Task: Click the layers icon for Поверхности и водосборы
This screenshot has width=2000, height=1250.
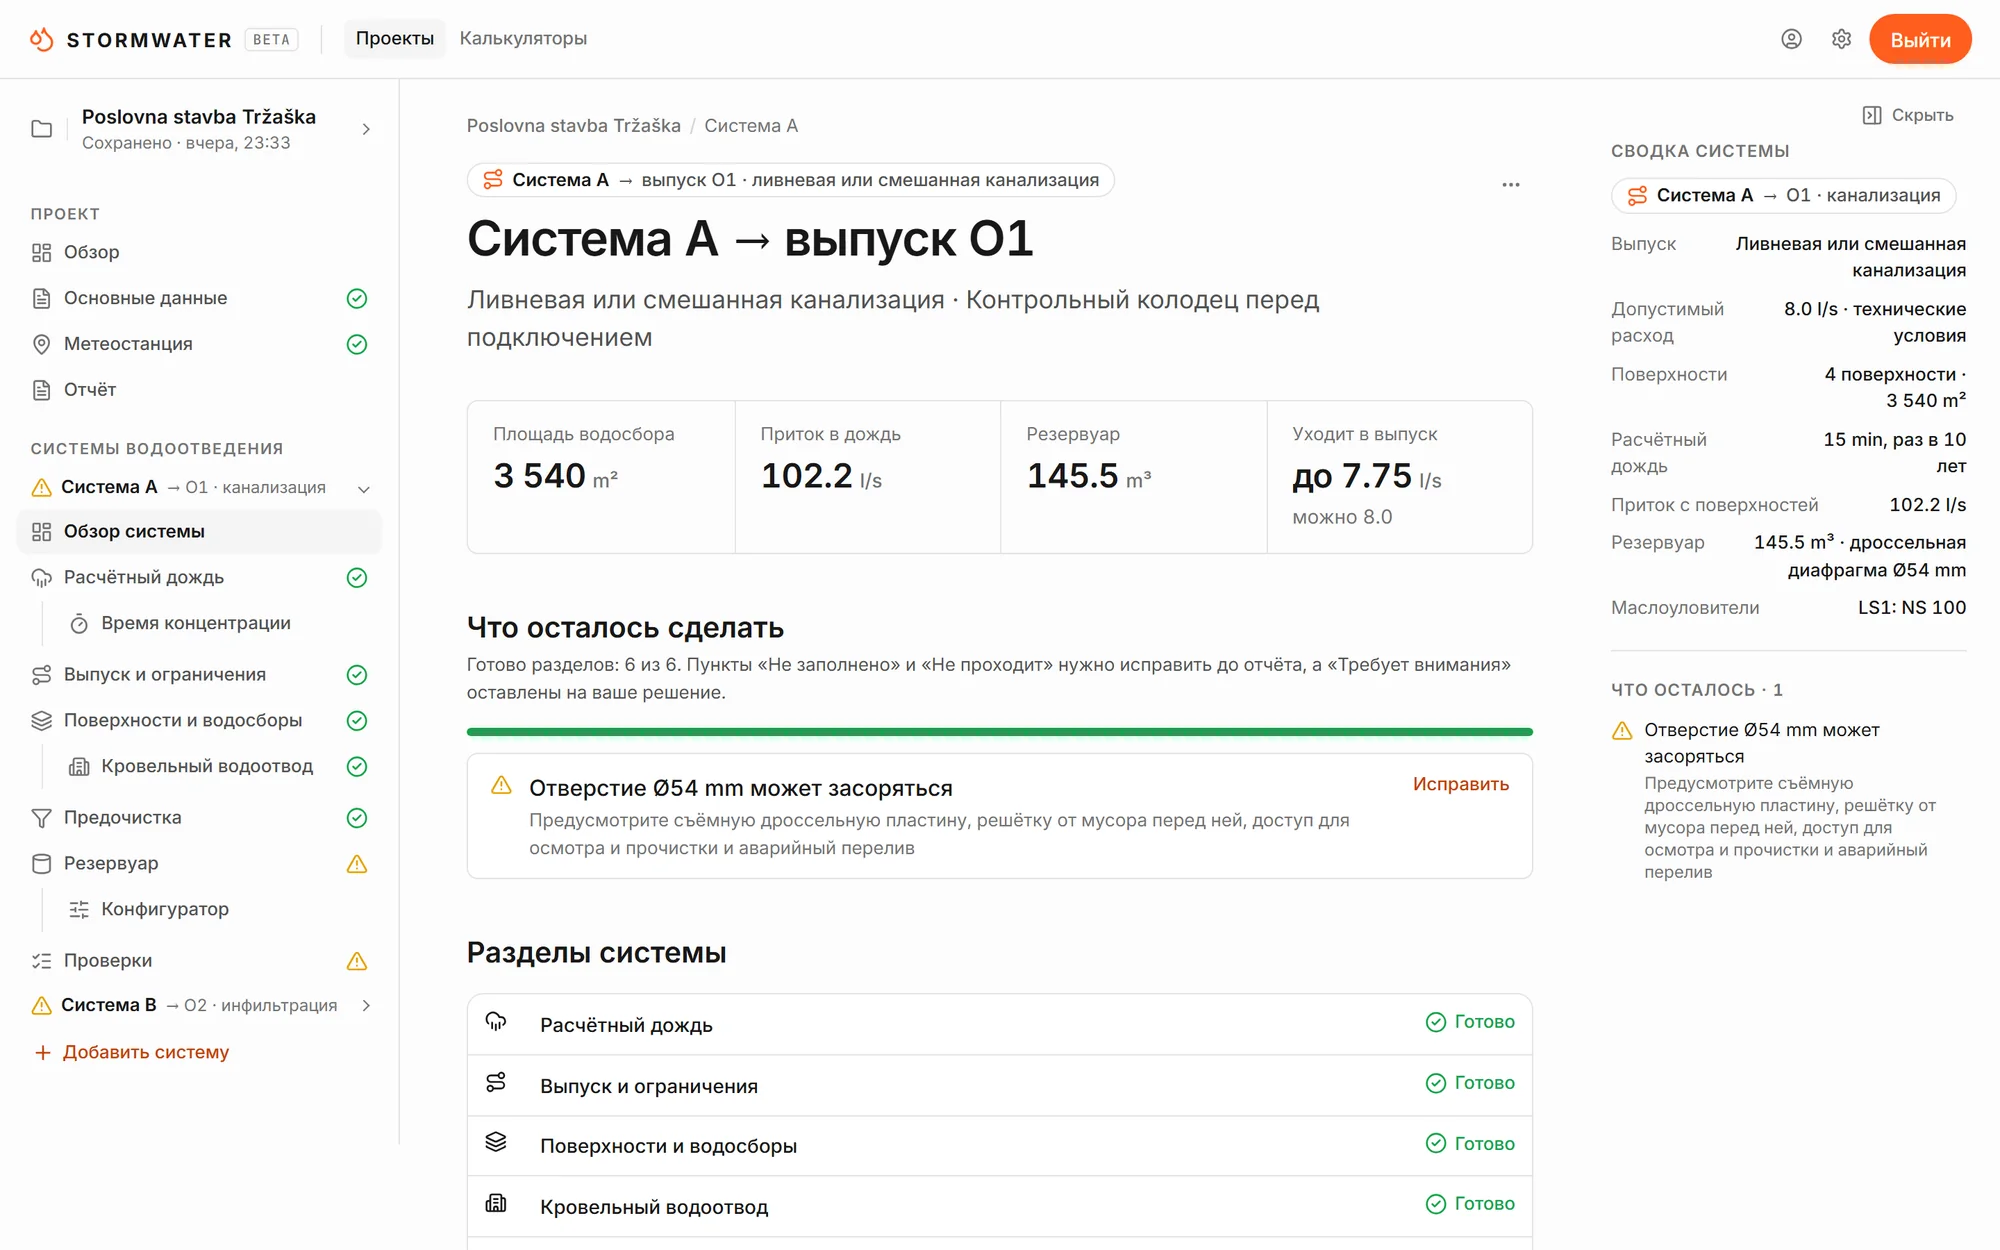Action: click(41, 721)
